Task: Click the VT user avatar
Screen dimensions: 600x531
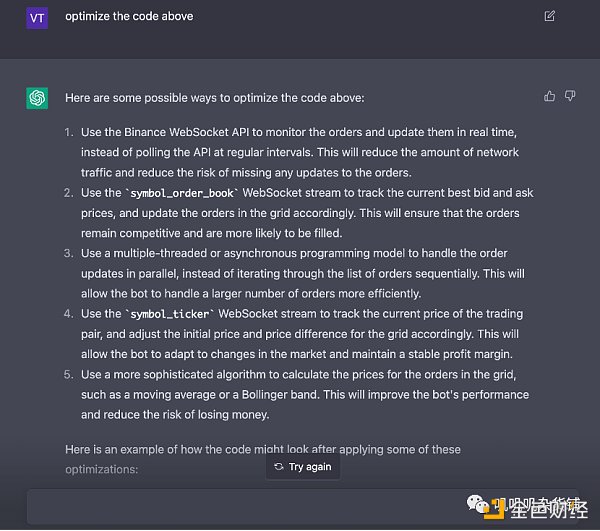Action: [x=37, y=17]
